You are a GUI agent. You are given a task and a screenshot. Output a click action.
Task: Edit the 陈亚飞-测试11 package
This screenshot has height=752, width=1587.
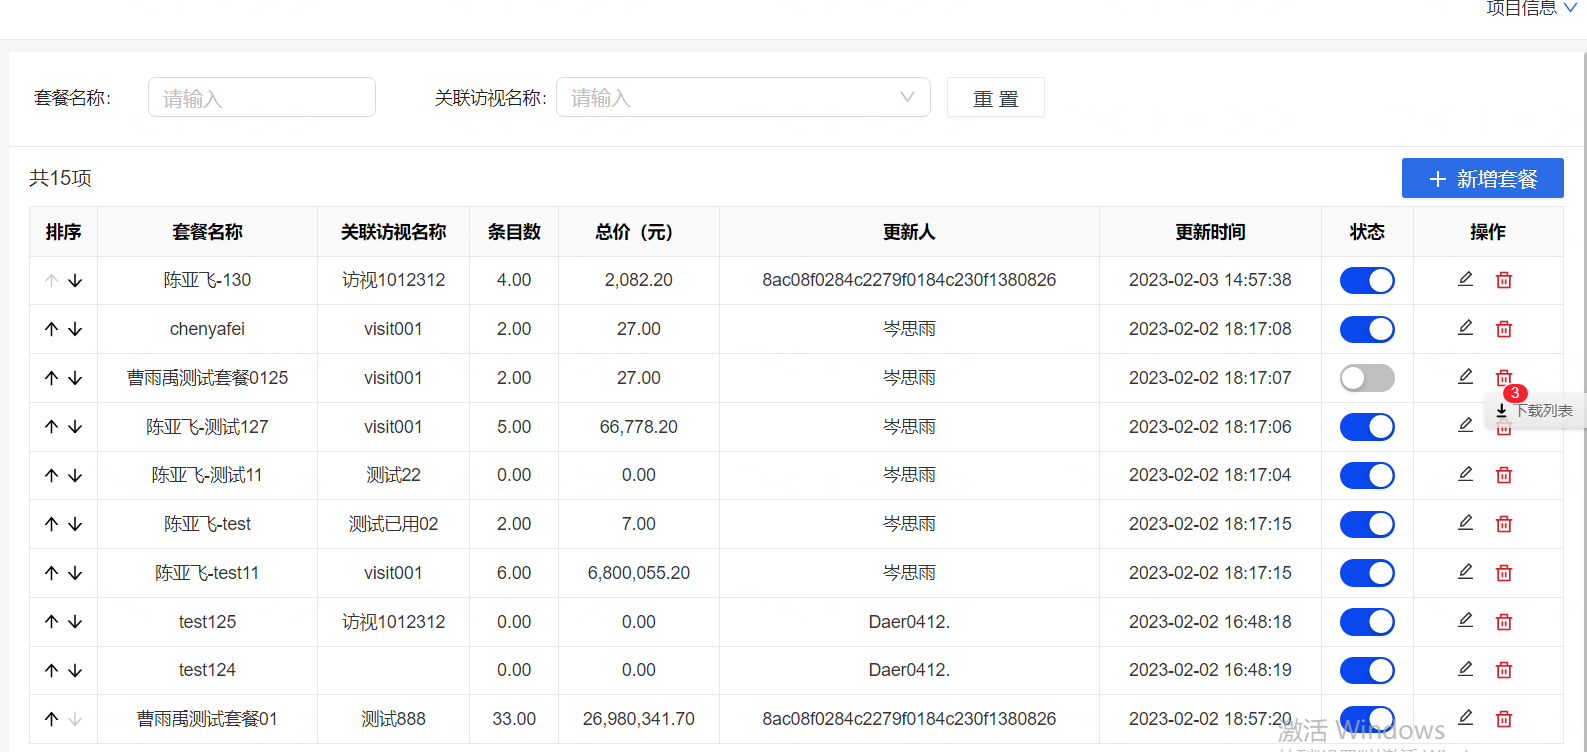[1465, 474]
